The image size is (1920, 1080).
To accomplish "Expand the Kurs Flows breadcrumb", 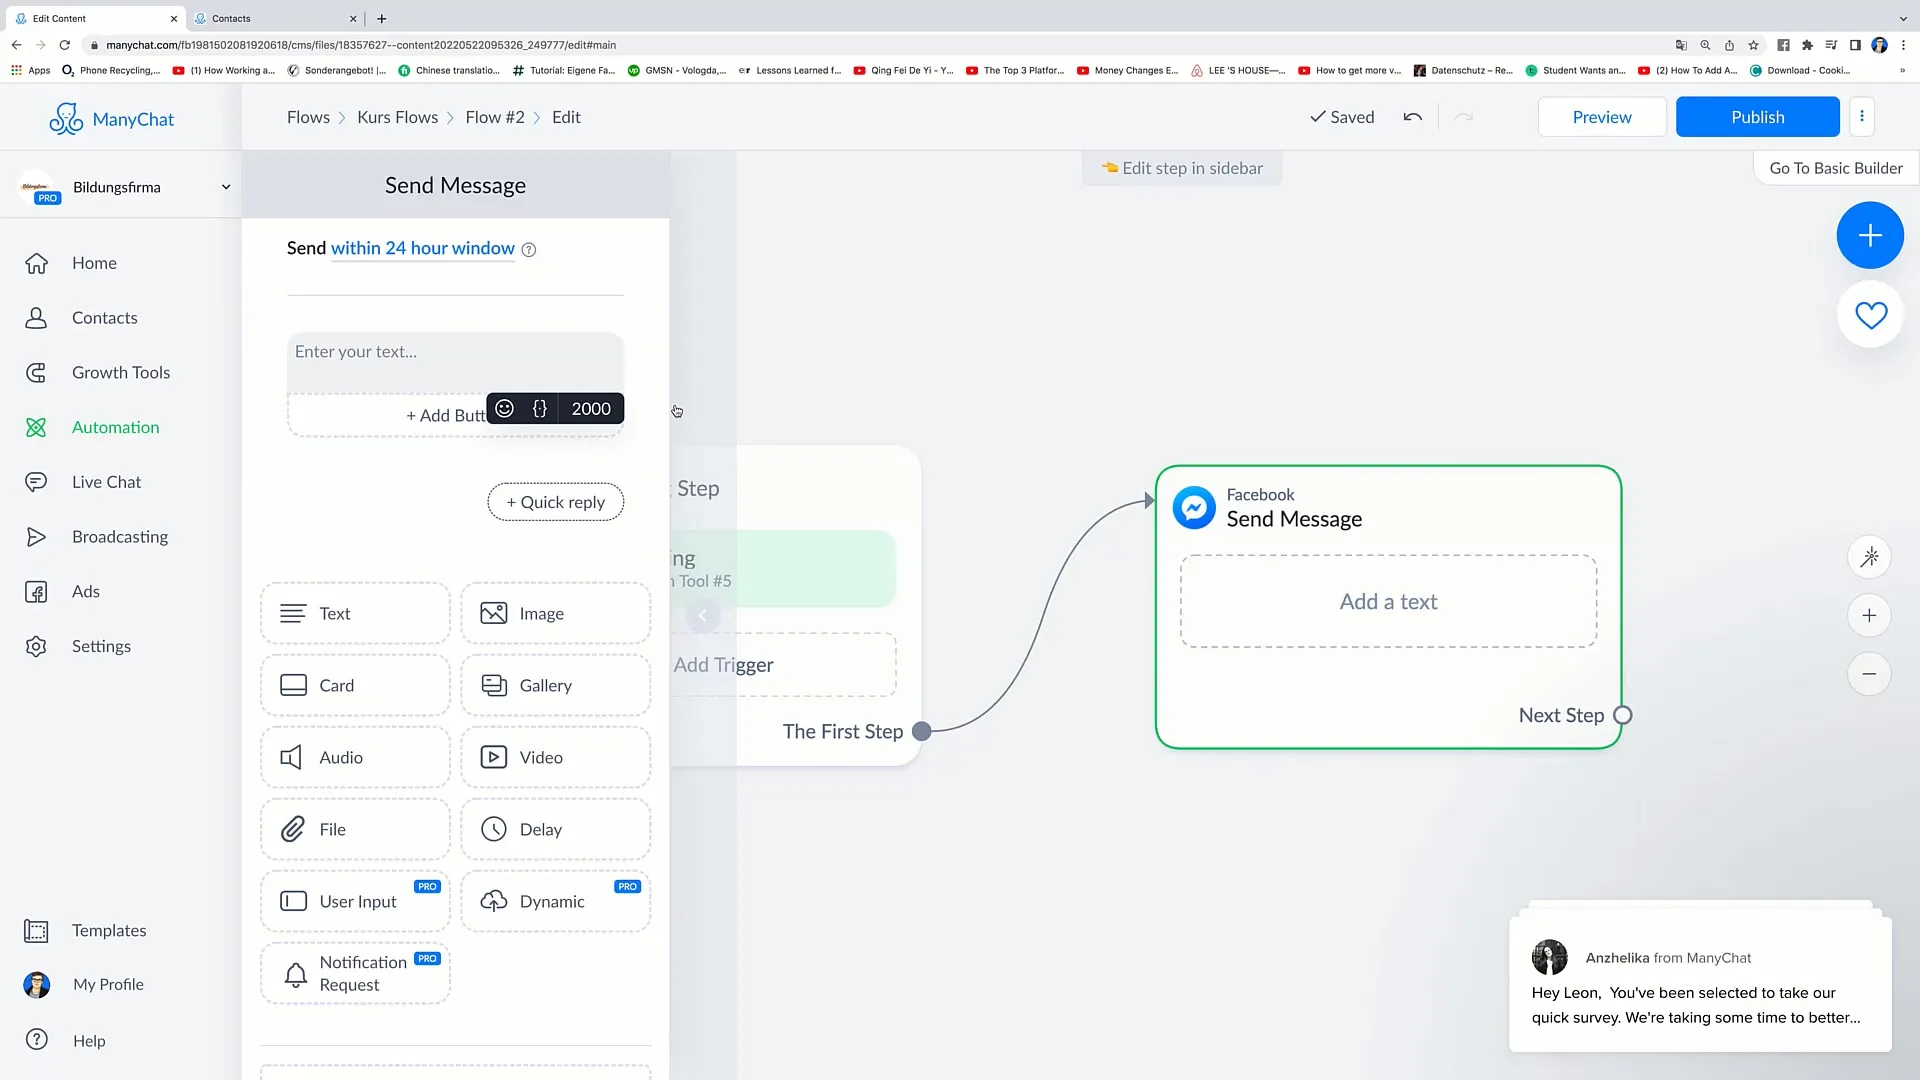I will tap(396, 117).
